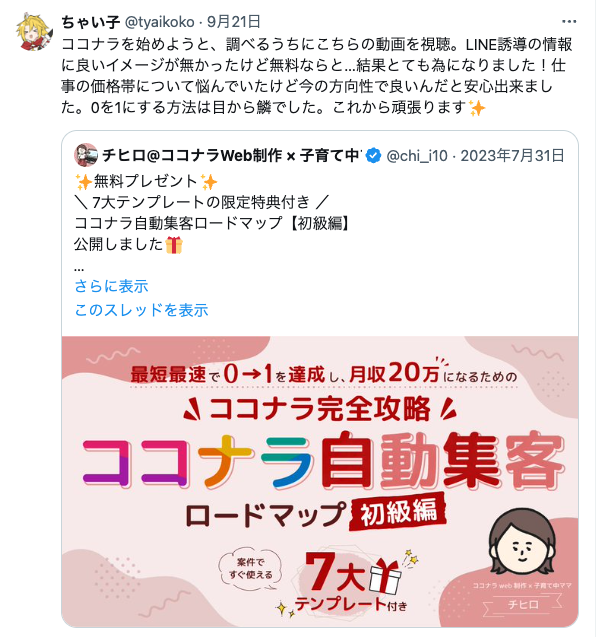Click the sparkle emoji after 頑張ります

[477, 108]
